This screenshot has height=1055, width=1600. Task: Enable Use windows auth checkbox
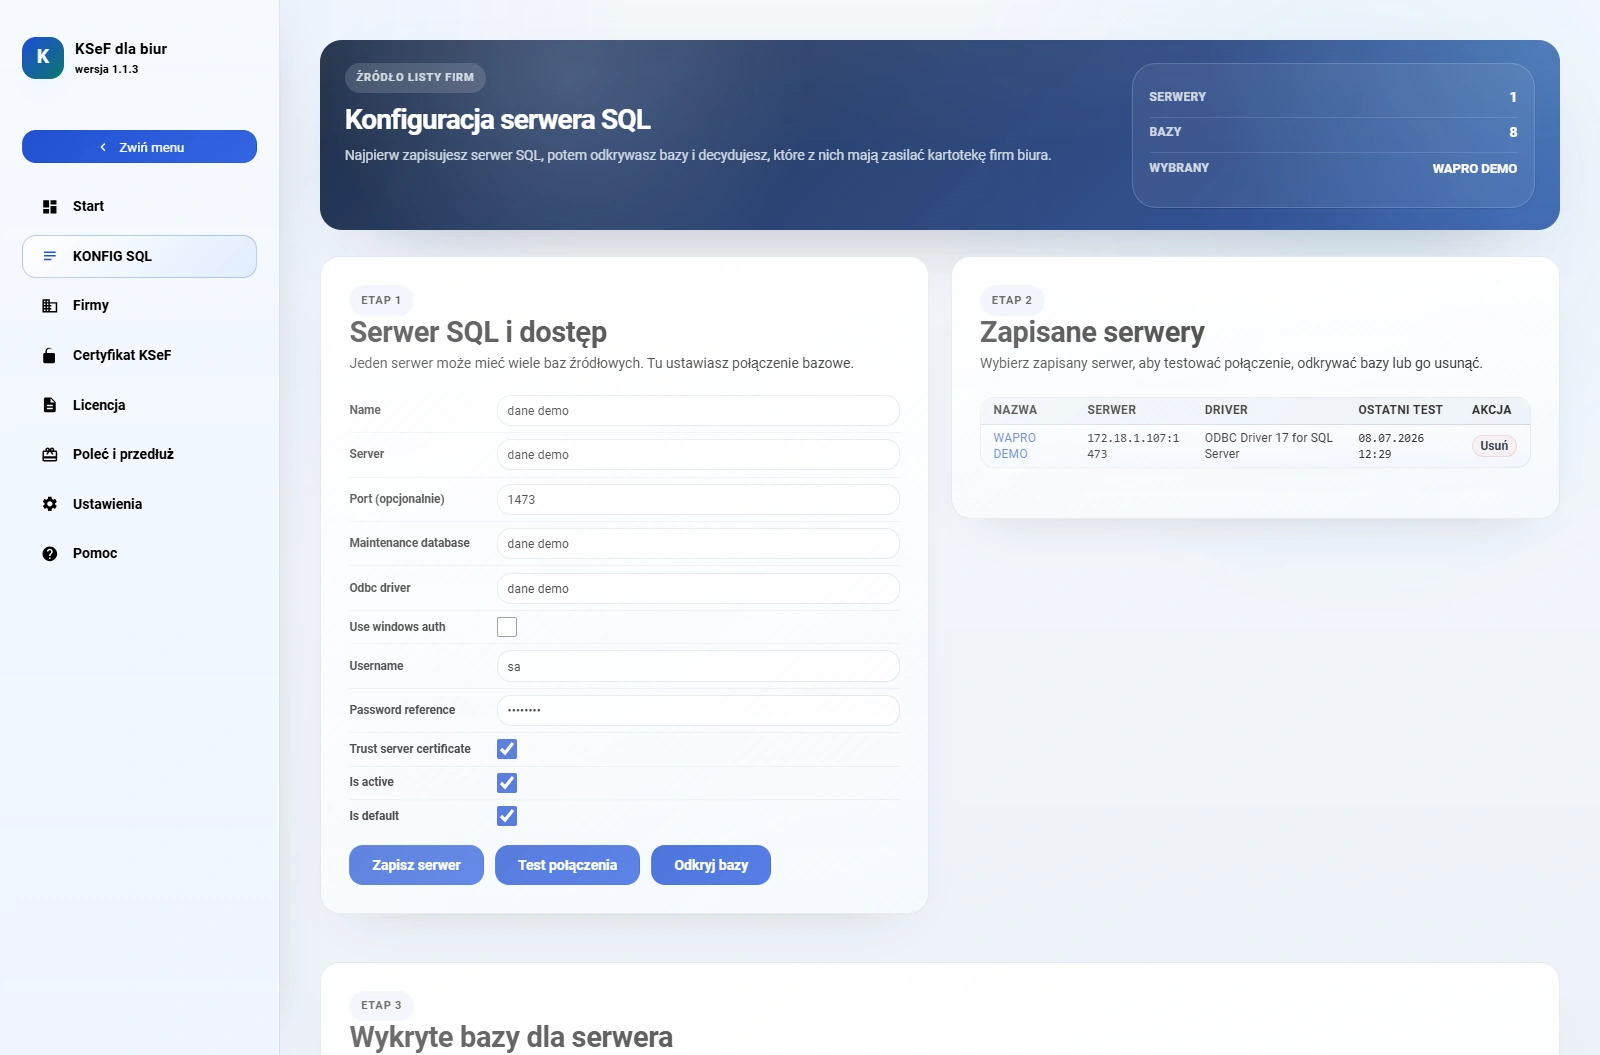[x=507, y=627]
